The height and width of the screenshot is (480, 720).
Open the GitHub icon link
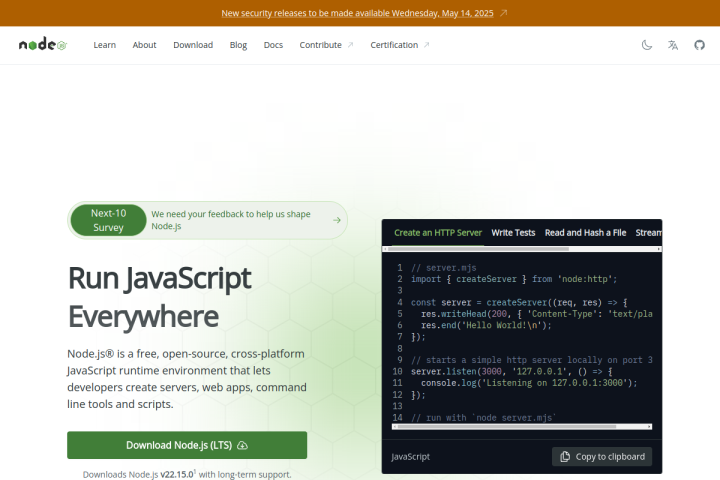pyautogui.click(x=699, y=45)
